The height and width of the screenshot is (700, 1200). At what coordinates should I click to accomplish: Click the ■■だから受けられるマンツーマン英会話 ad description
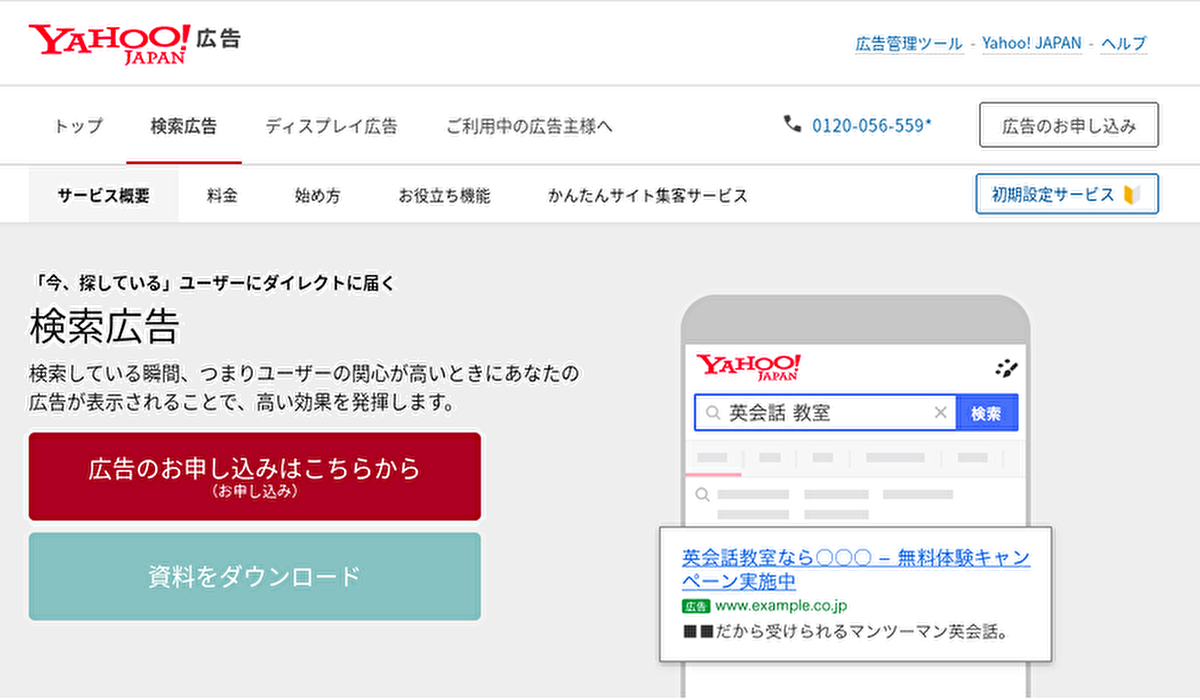tap(846, 632)
